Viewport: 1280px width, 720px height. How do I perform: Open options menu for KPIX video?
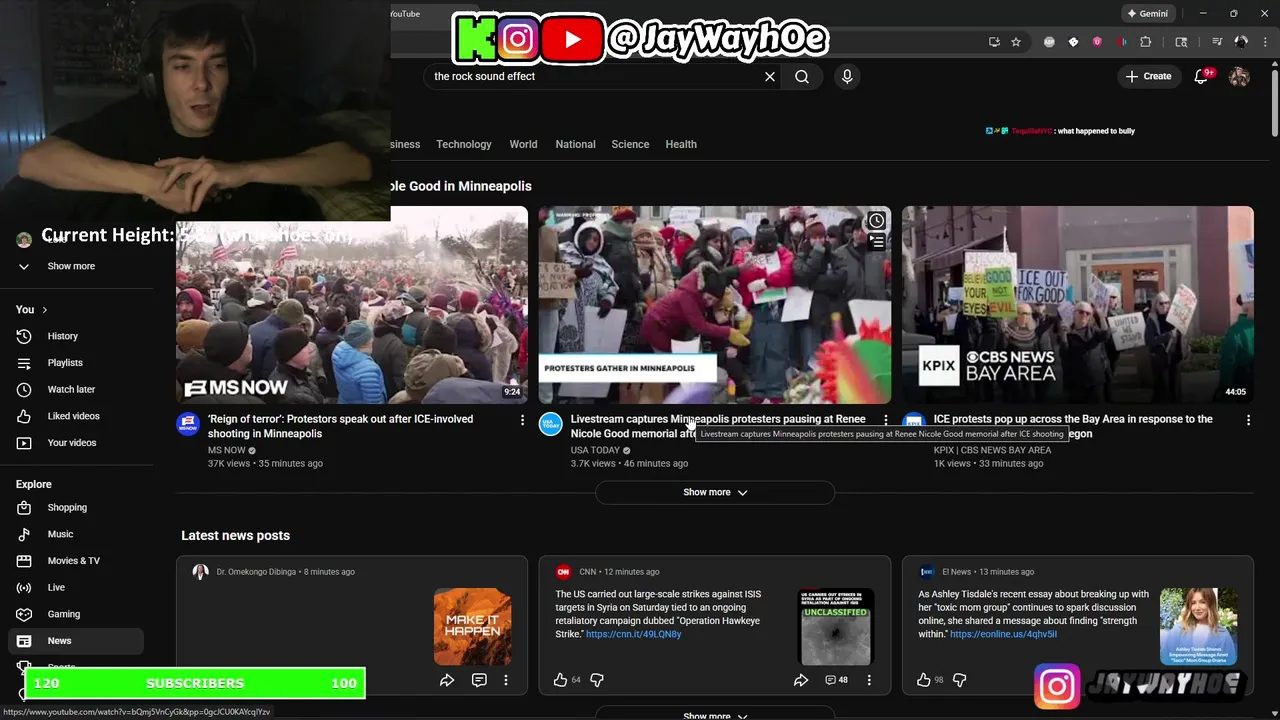(x=1248, y=420)
